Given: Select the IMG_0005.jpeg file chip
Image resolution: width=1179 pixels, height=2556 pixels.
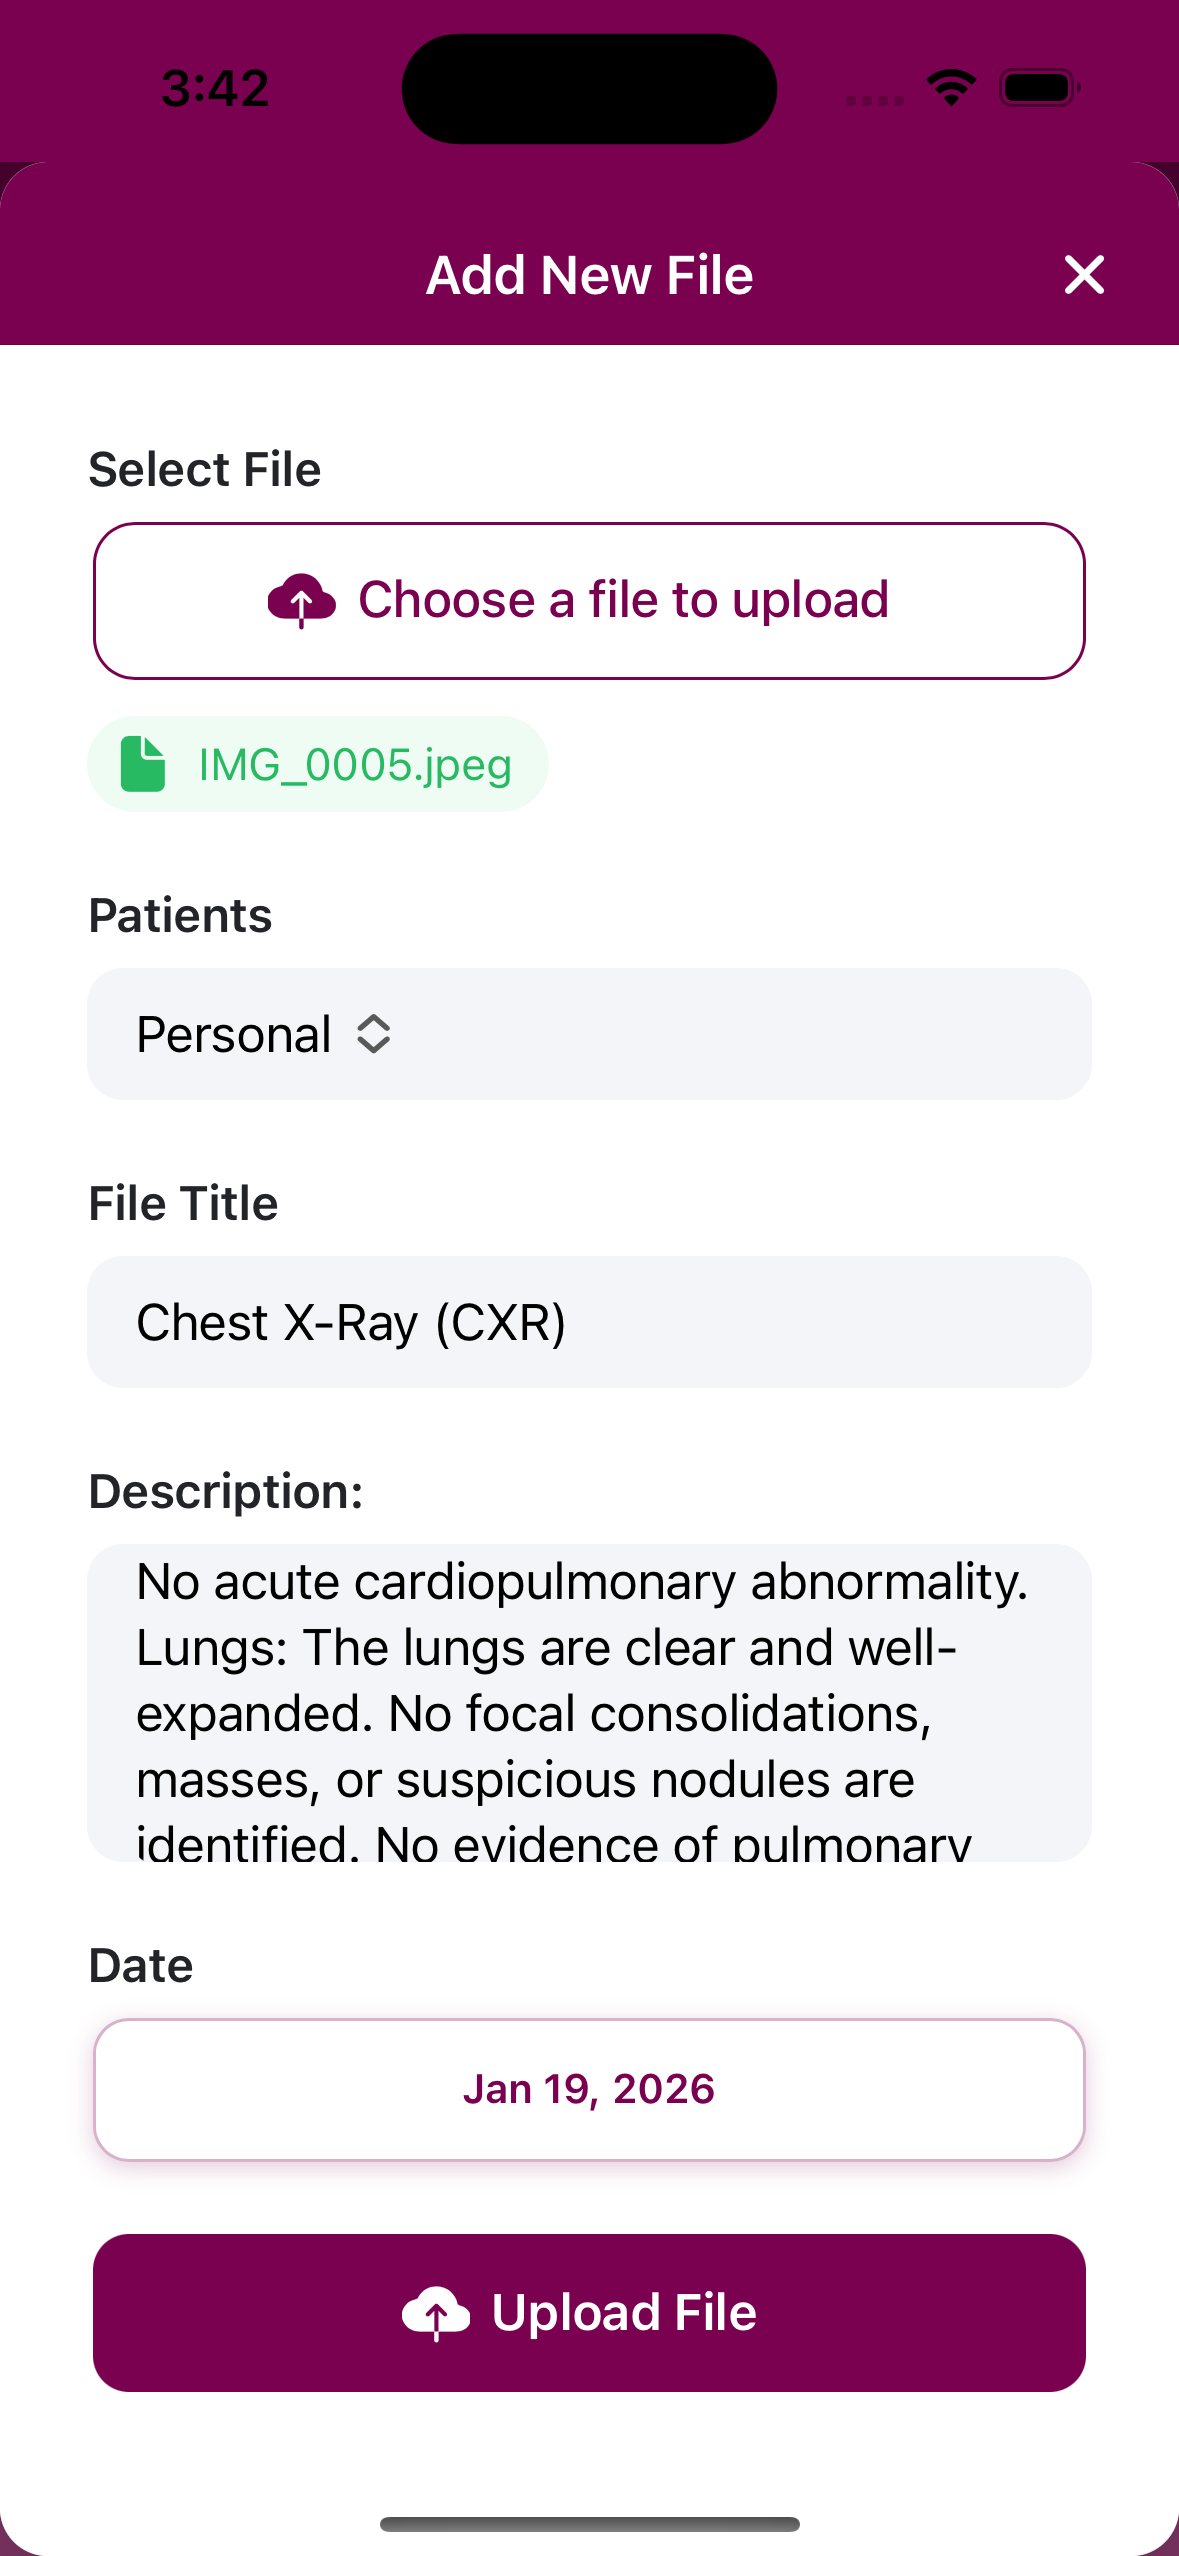Looking at the screenshot, I should pyautogui.click(x=318, y=765).
